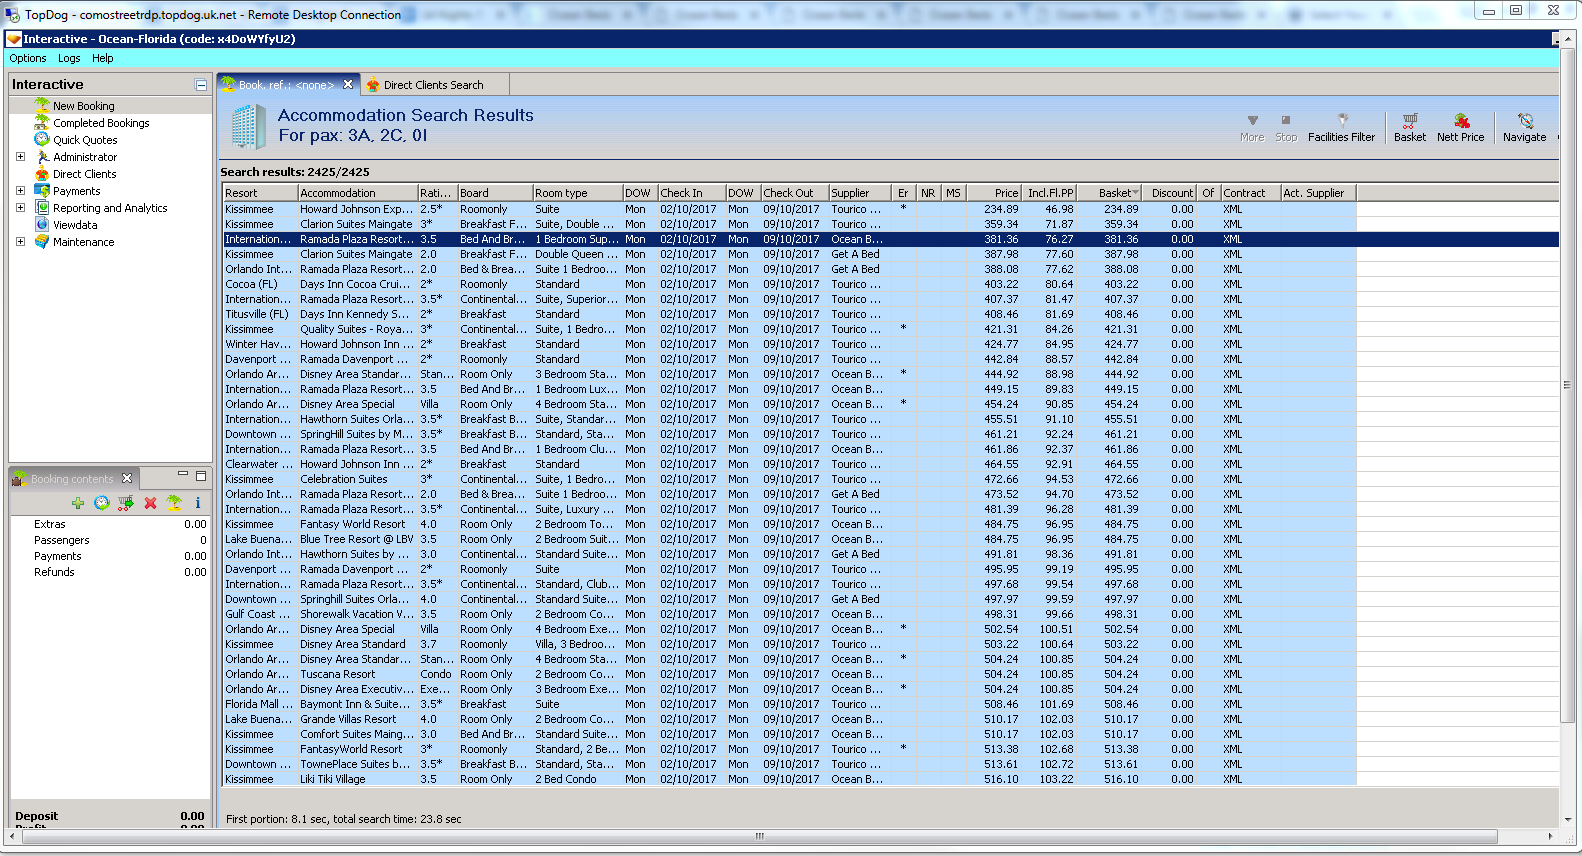
Task: Sort by the Resort column header
Action: point(260,193)
